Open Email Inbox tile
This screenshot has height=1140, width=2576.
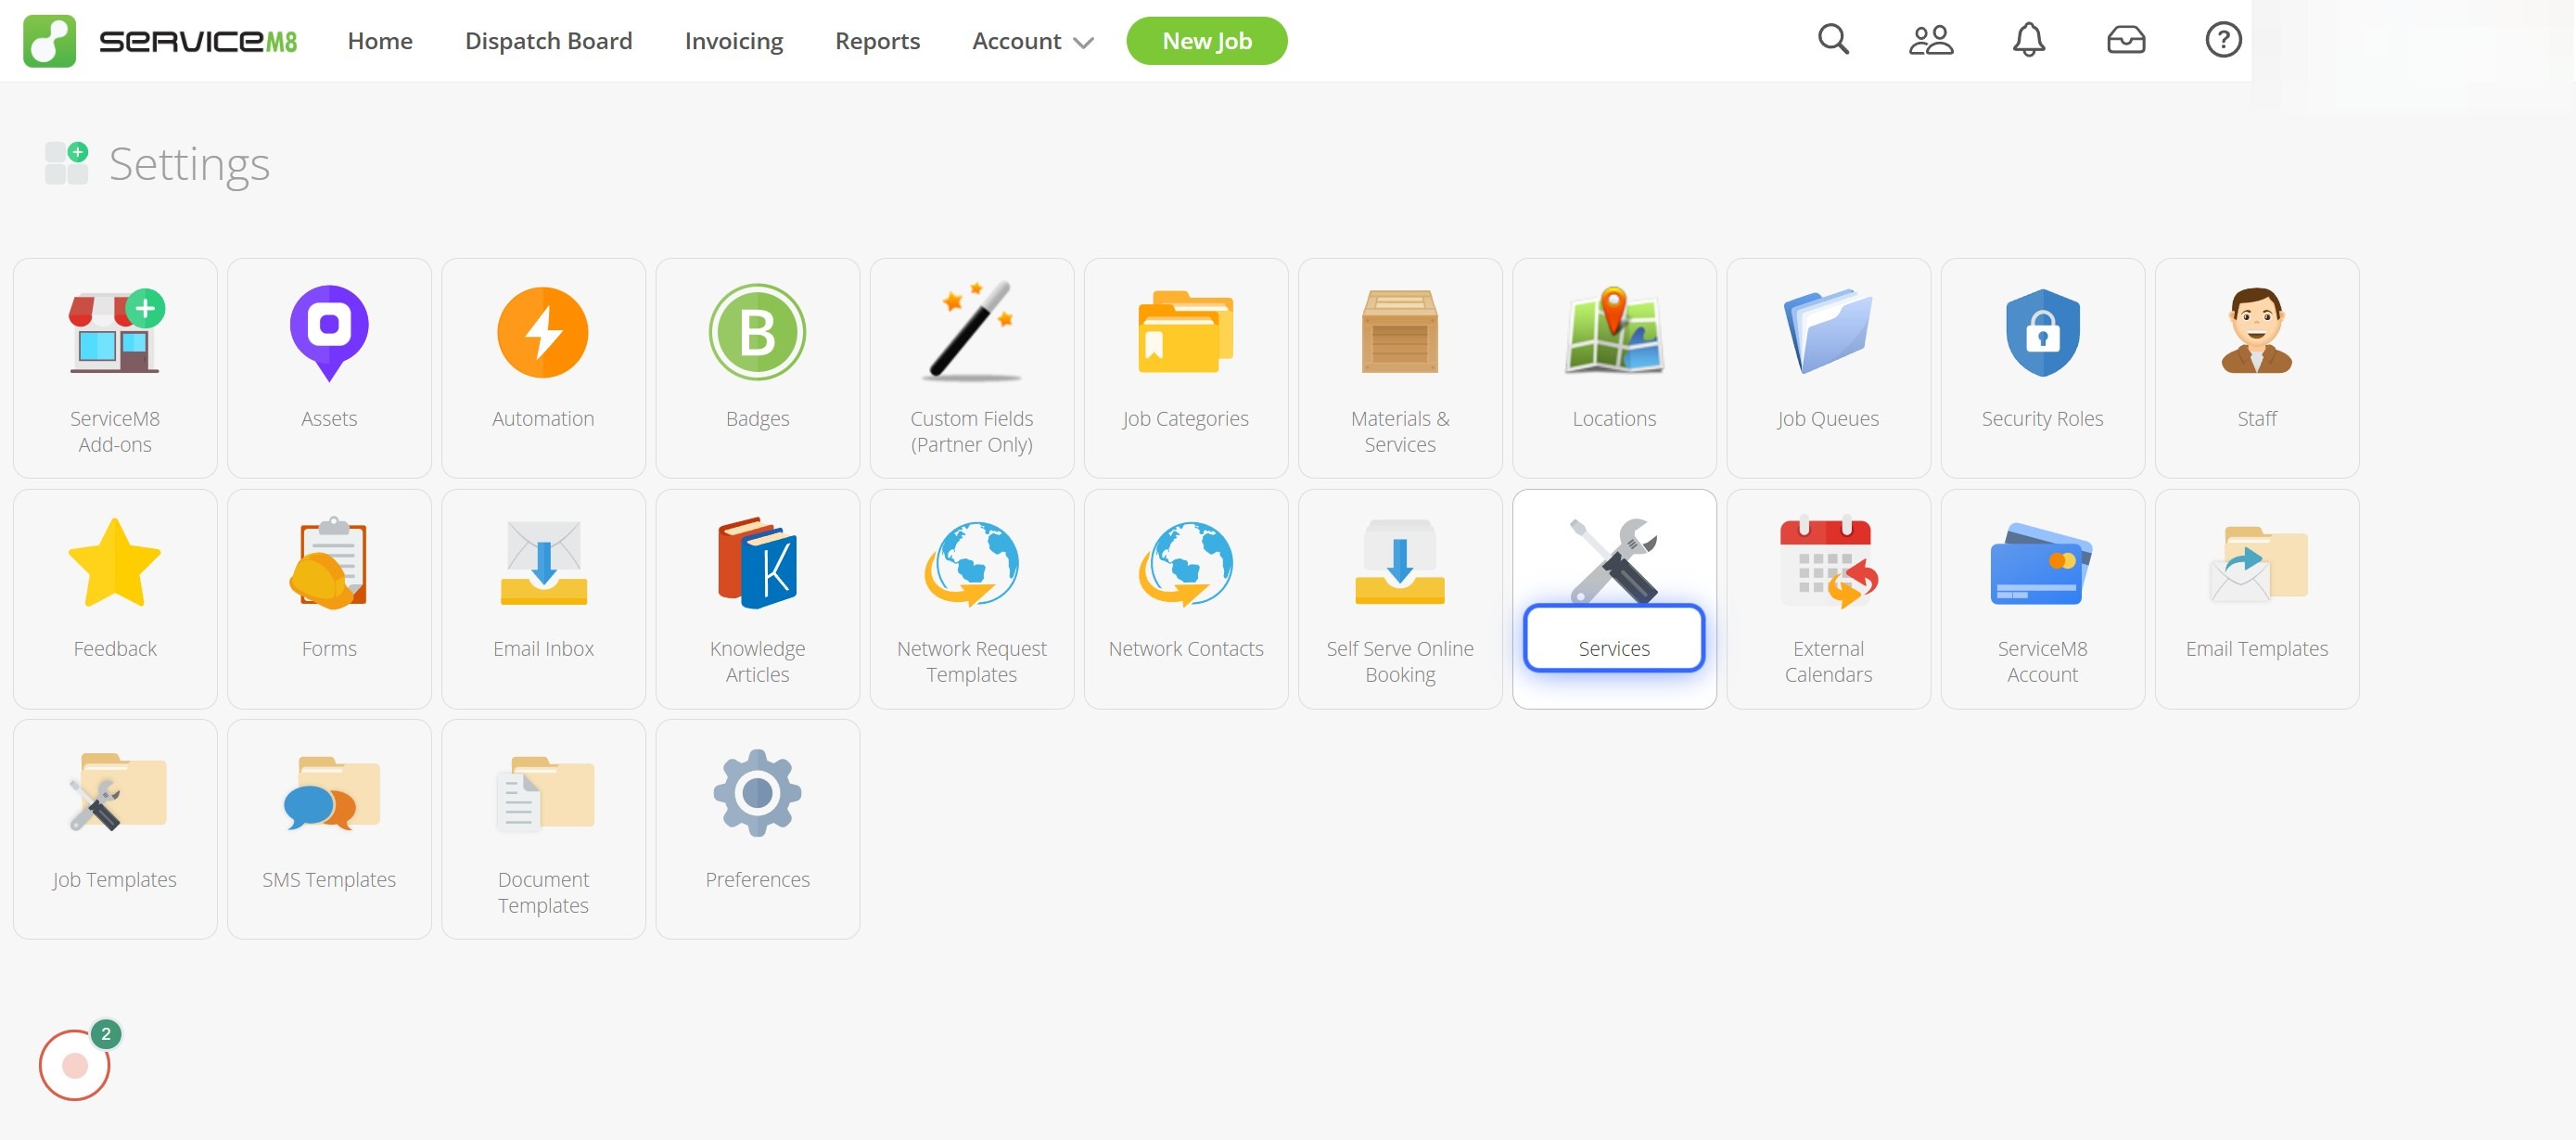[x=543, y=598]
